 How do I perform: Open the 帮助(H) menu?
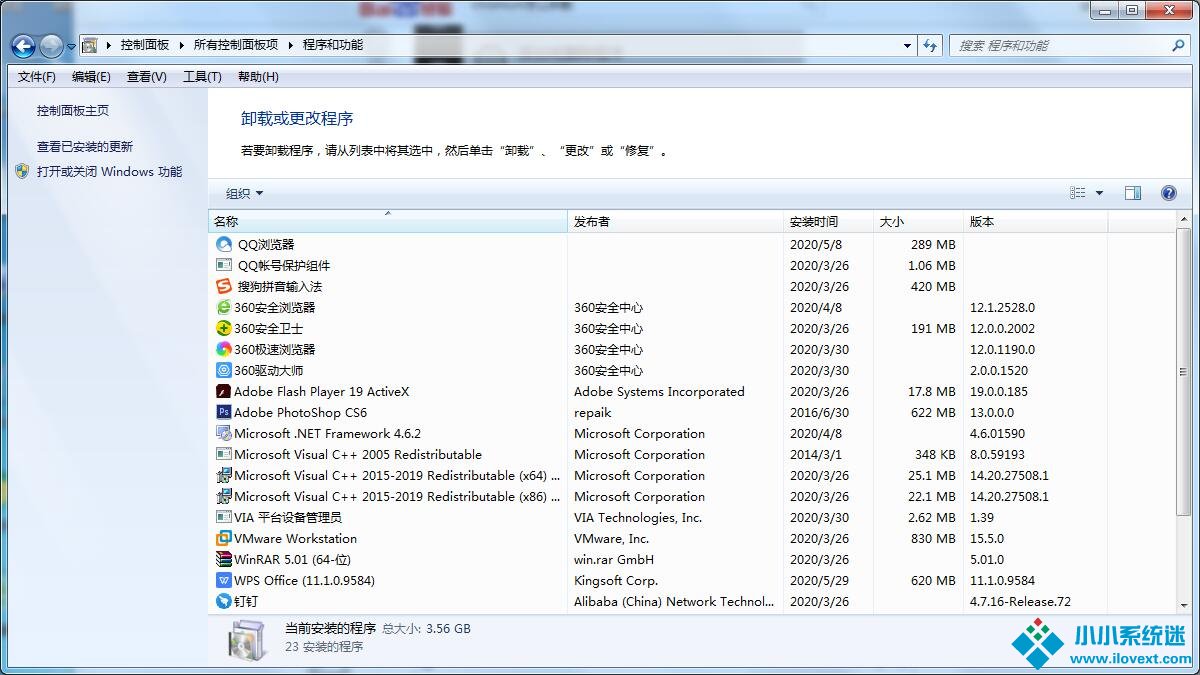coord(258,77)
